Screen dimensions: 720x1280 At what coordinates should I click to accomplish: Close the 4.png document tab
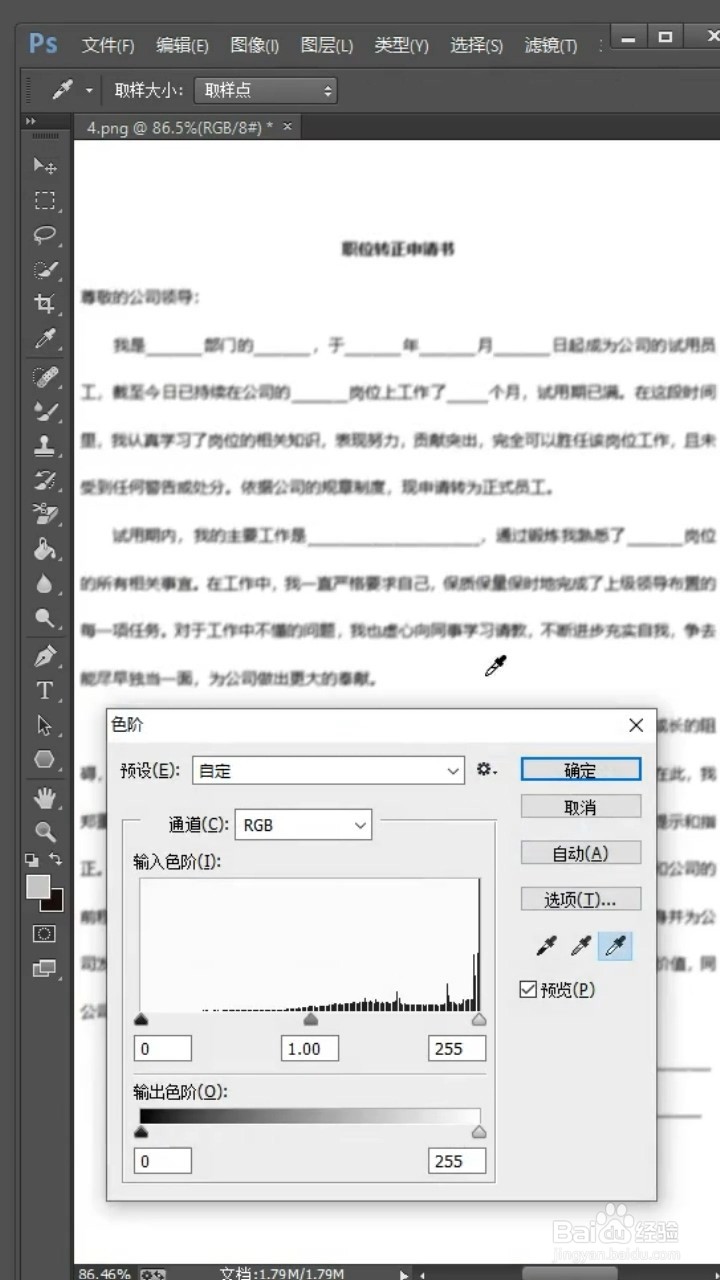[288, 127]
